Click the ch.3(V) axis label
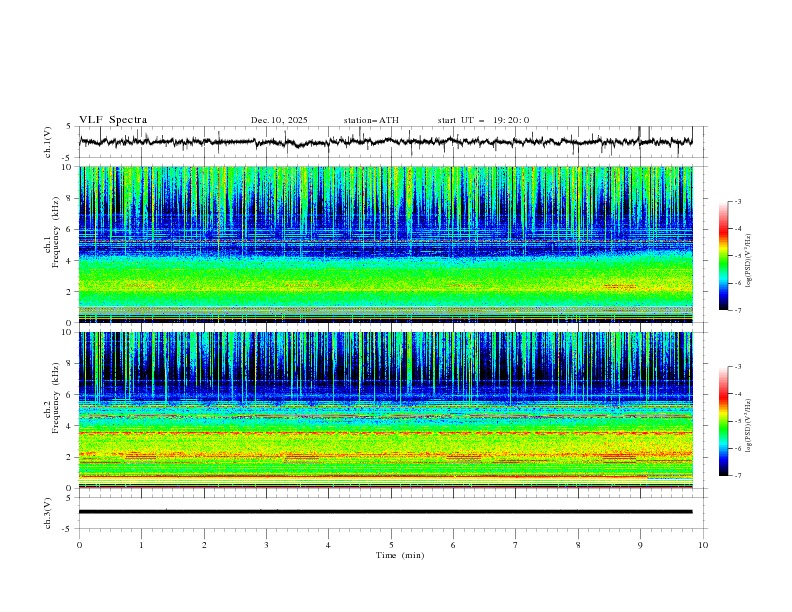792x612 pixels. point(48,513)
